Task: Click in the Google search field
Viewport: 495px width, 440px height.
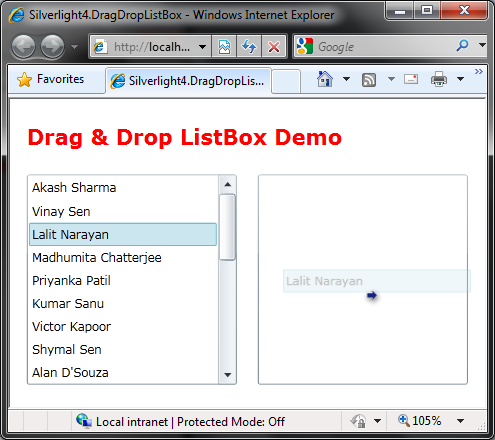Action: point(383,46)
